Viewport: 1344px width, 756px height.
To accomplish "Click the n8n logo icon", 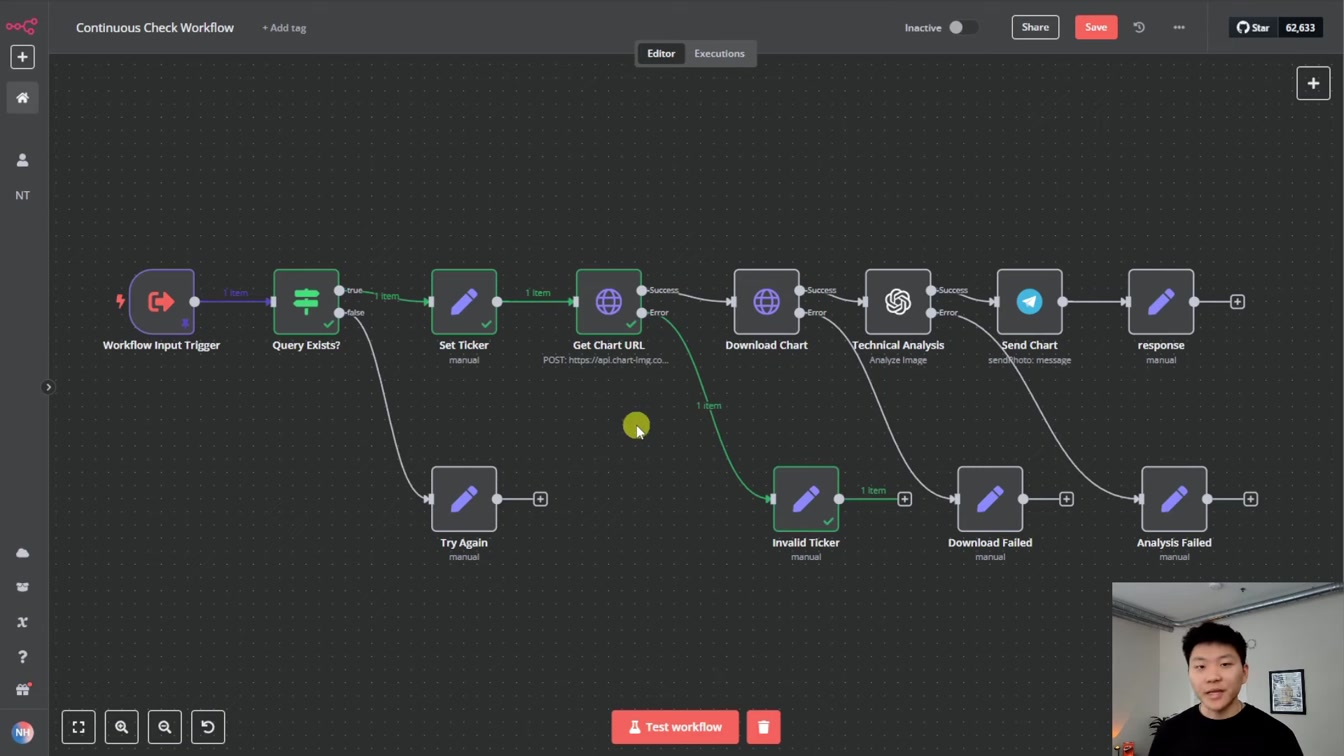I will (22, 26).
